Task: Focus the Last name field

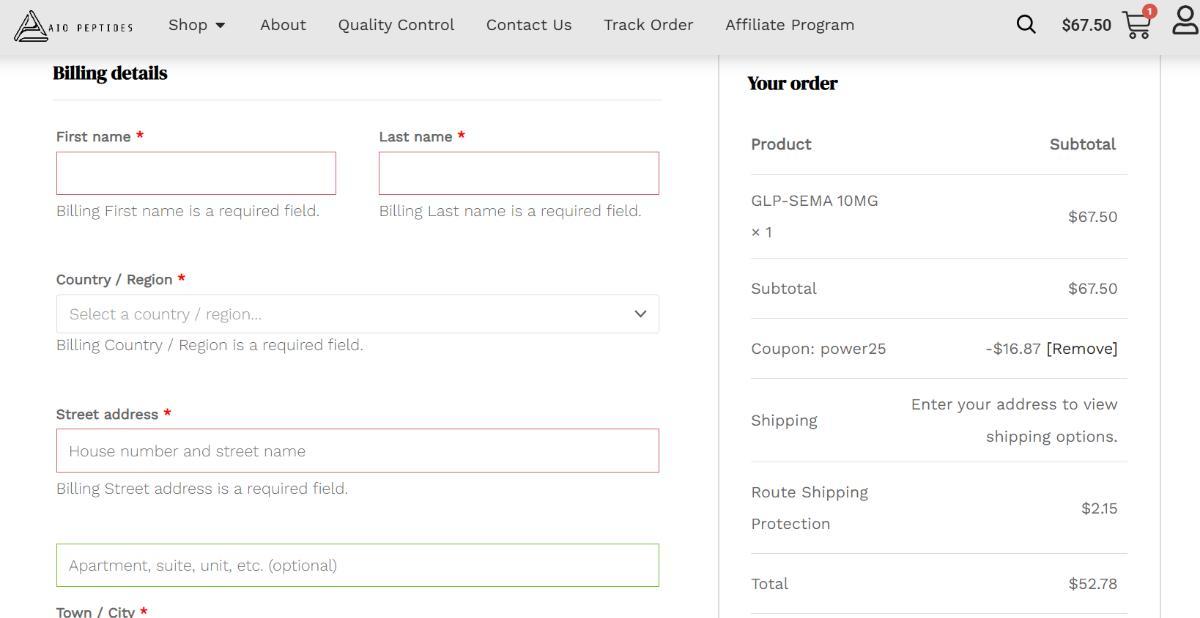Action: [x=518, y=173]
